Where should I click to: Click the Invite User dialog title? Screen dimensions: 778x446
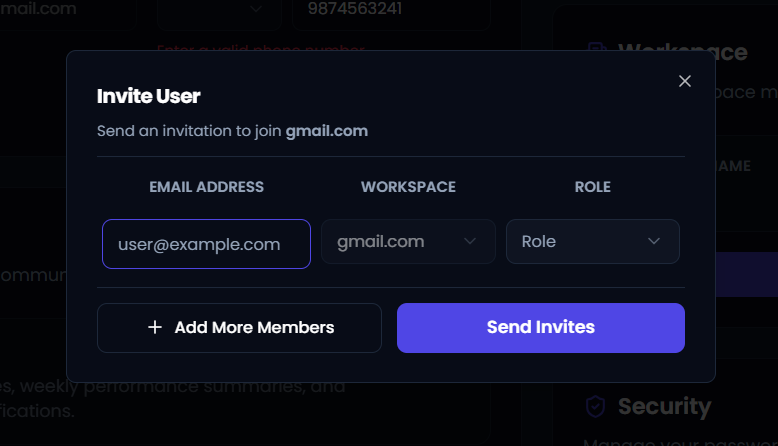(x=149, y=96)
